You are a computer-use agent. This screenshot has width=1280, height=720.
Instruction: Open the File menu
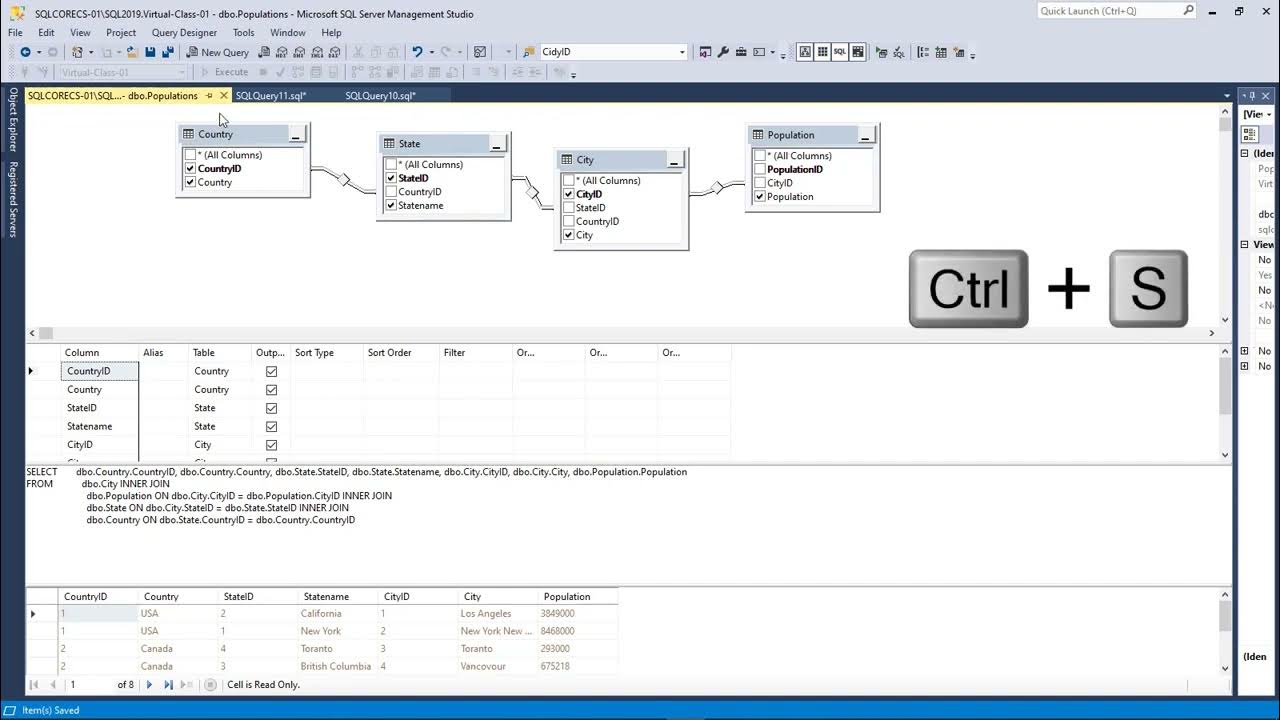(15, 33)
